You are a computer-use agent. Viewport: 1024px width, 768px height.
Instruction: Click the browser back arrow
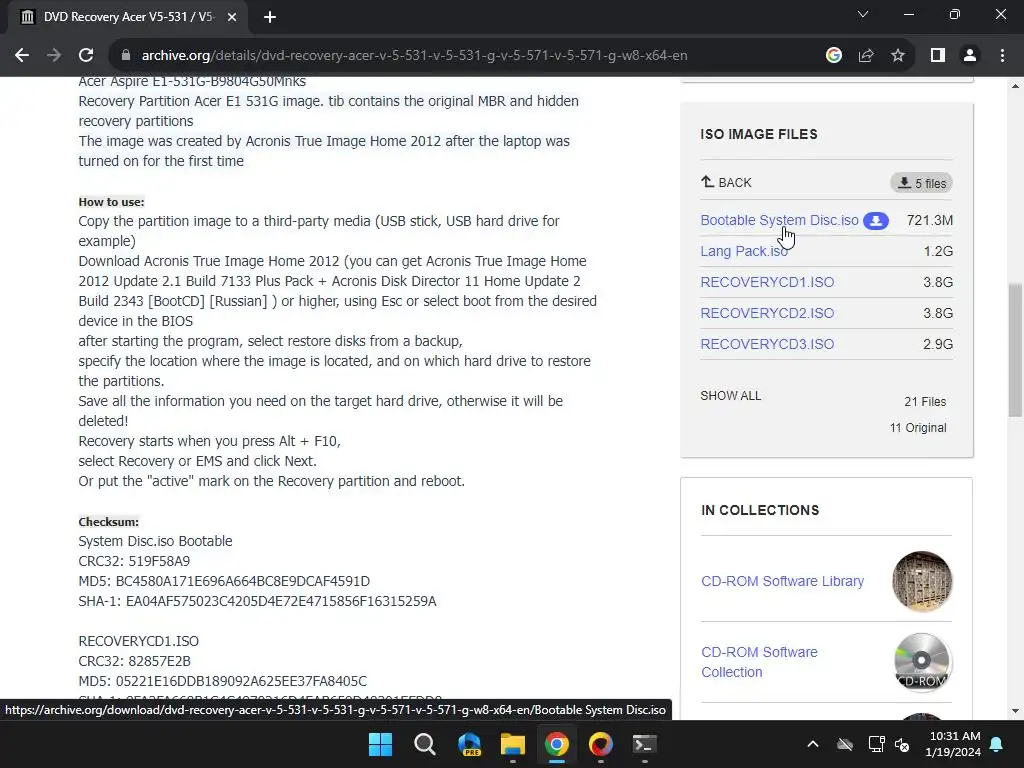pos(22,56)
